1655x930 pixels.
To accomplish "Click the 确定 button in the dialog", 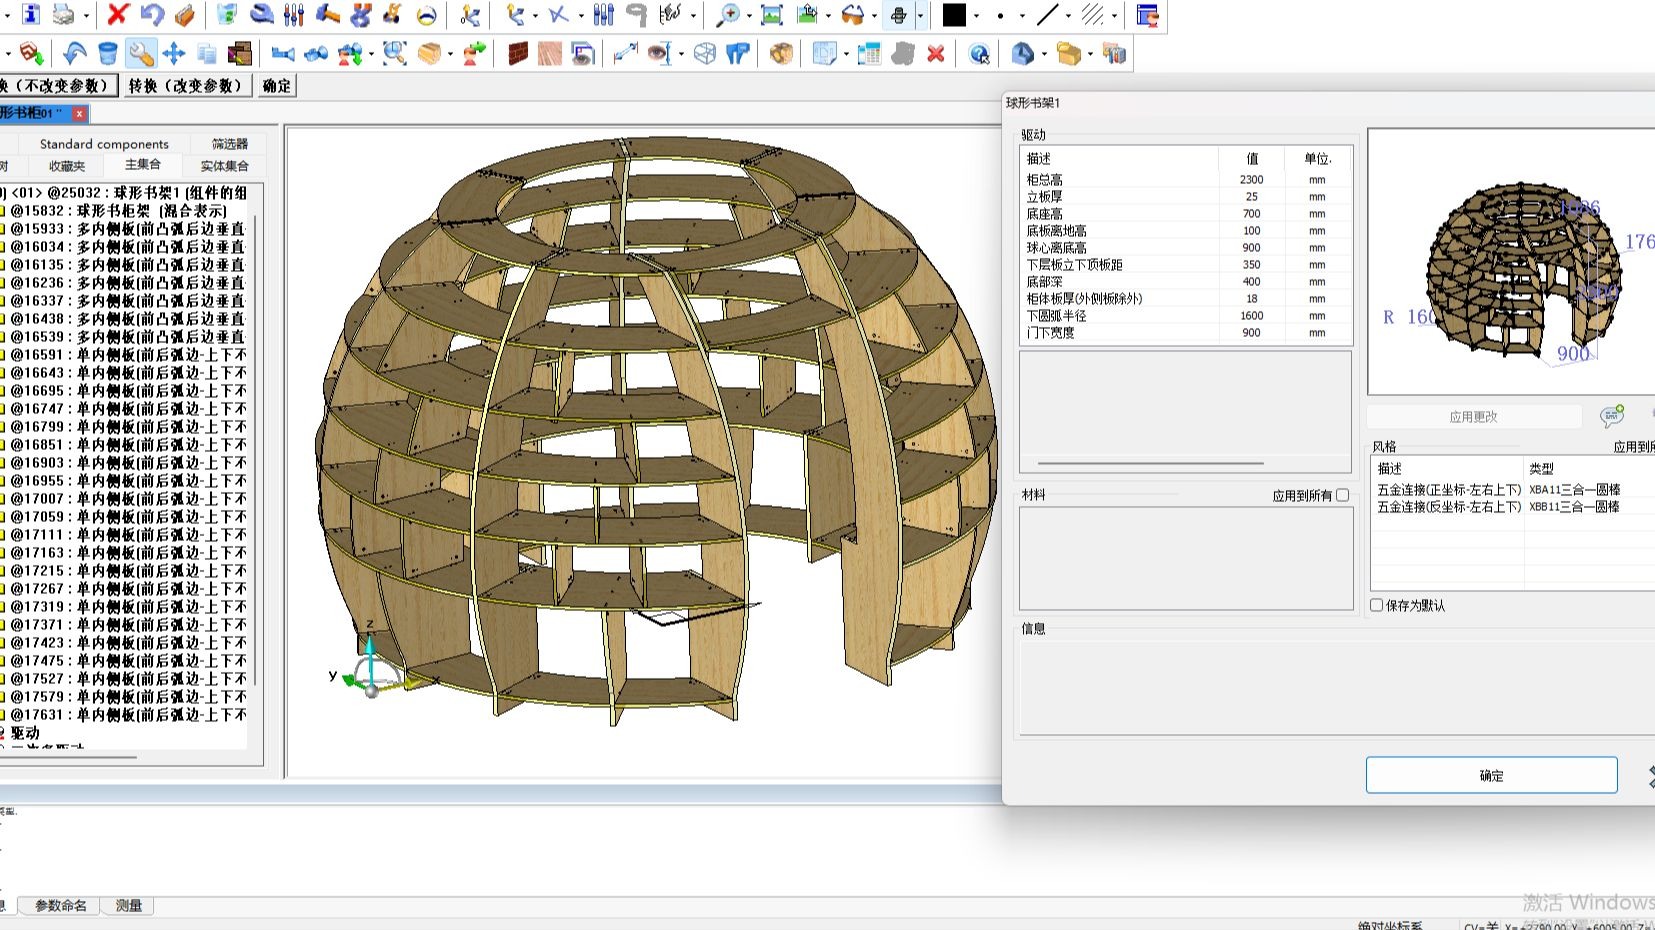I will (1491, 775).
